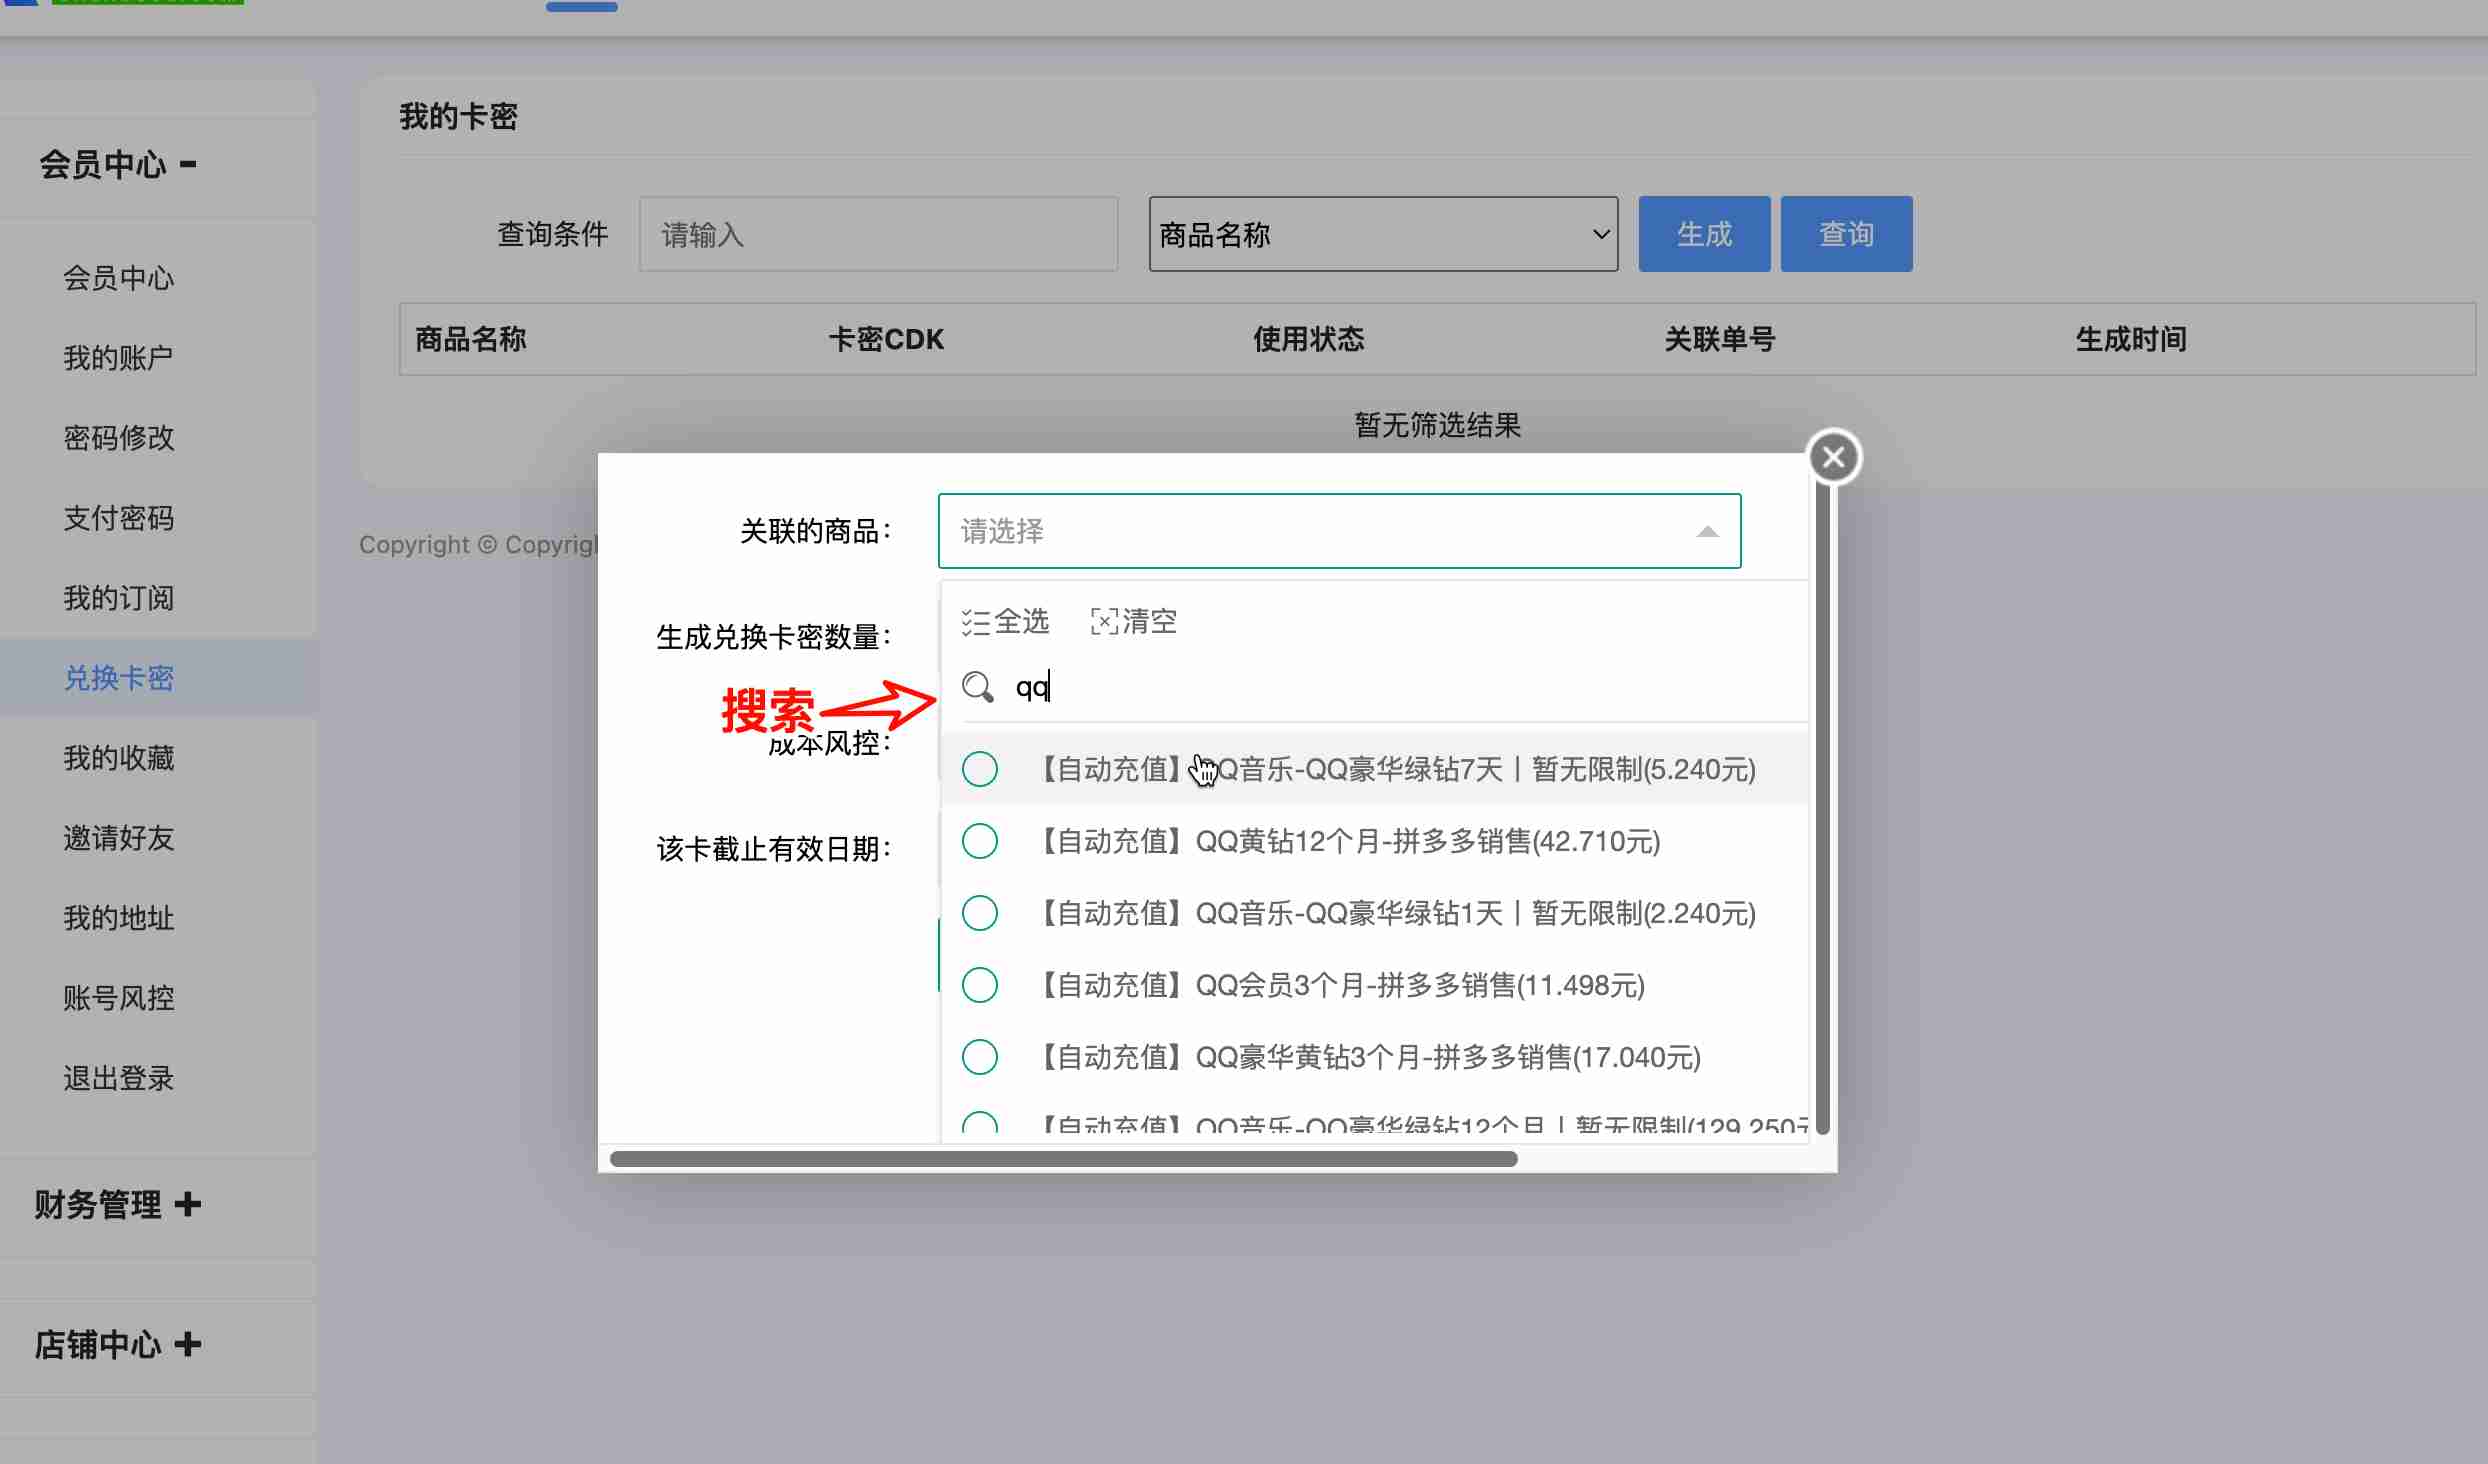The width and height of the screenshot is (2488, 1464).
Task: Open the 商品名称 filter dropdown
Action: [x=1383, y=234]
